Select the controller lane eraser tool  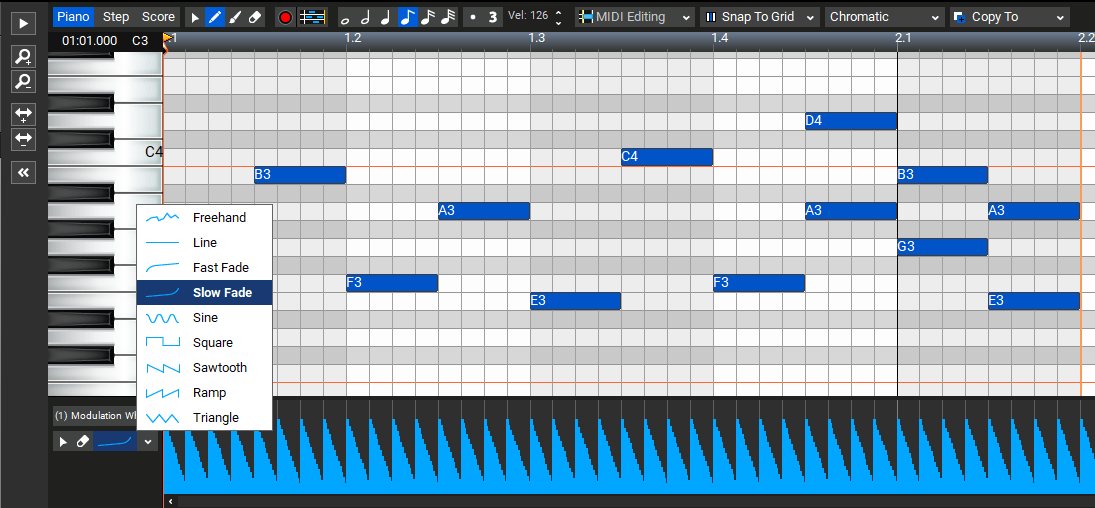82,442
